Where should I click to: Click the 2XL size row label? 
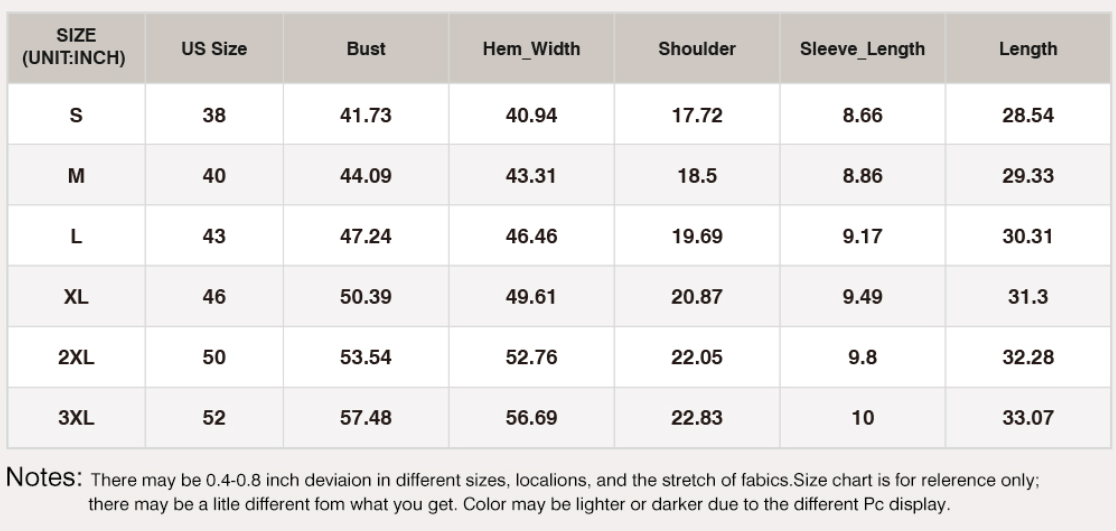[76, 357]
